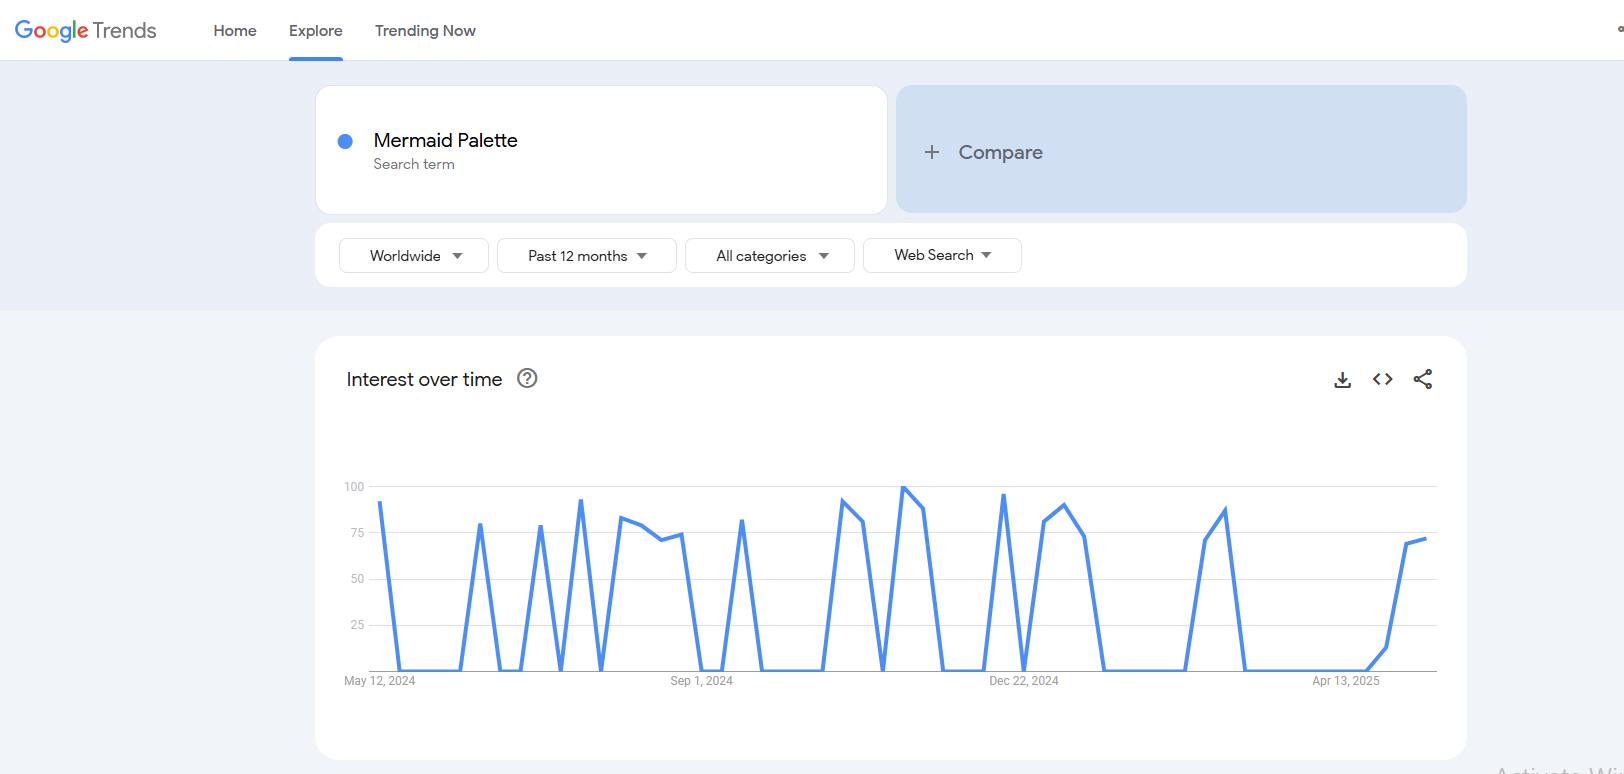Open the Trending Now tab
The height and width of the screenshot is (774, 1624).
point(425,31)
